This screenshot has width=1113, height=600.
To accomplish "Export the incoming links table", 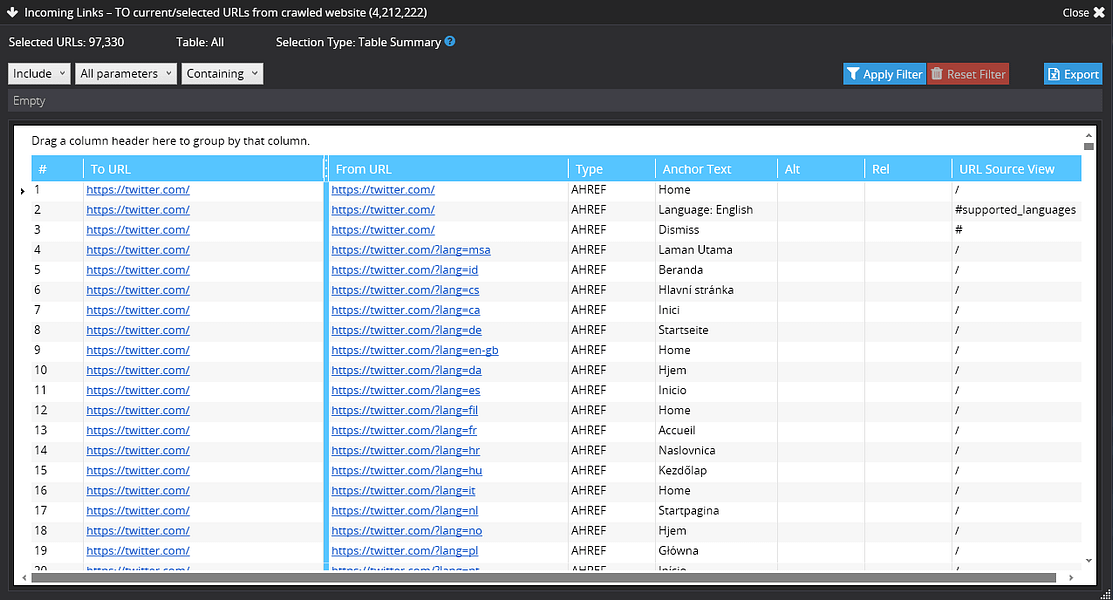I will point(1073,74).
